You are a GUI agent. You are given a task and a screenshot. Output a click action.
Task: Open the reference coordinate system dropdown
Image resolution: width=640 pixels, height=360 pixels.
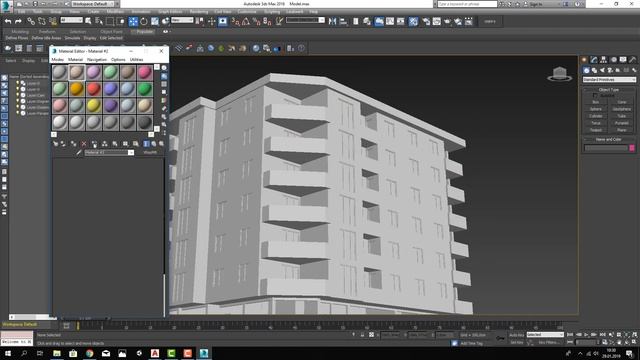pos(182,20)
